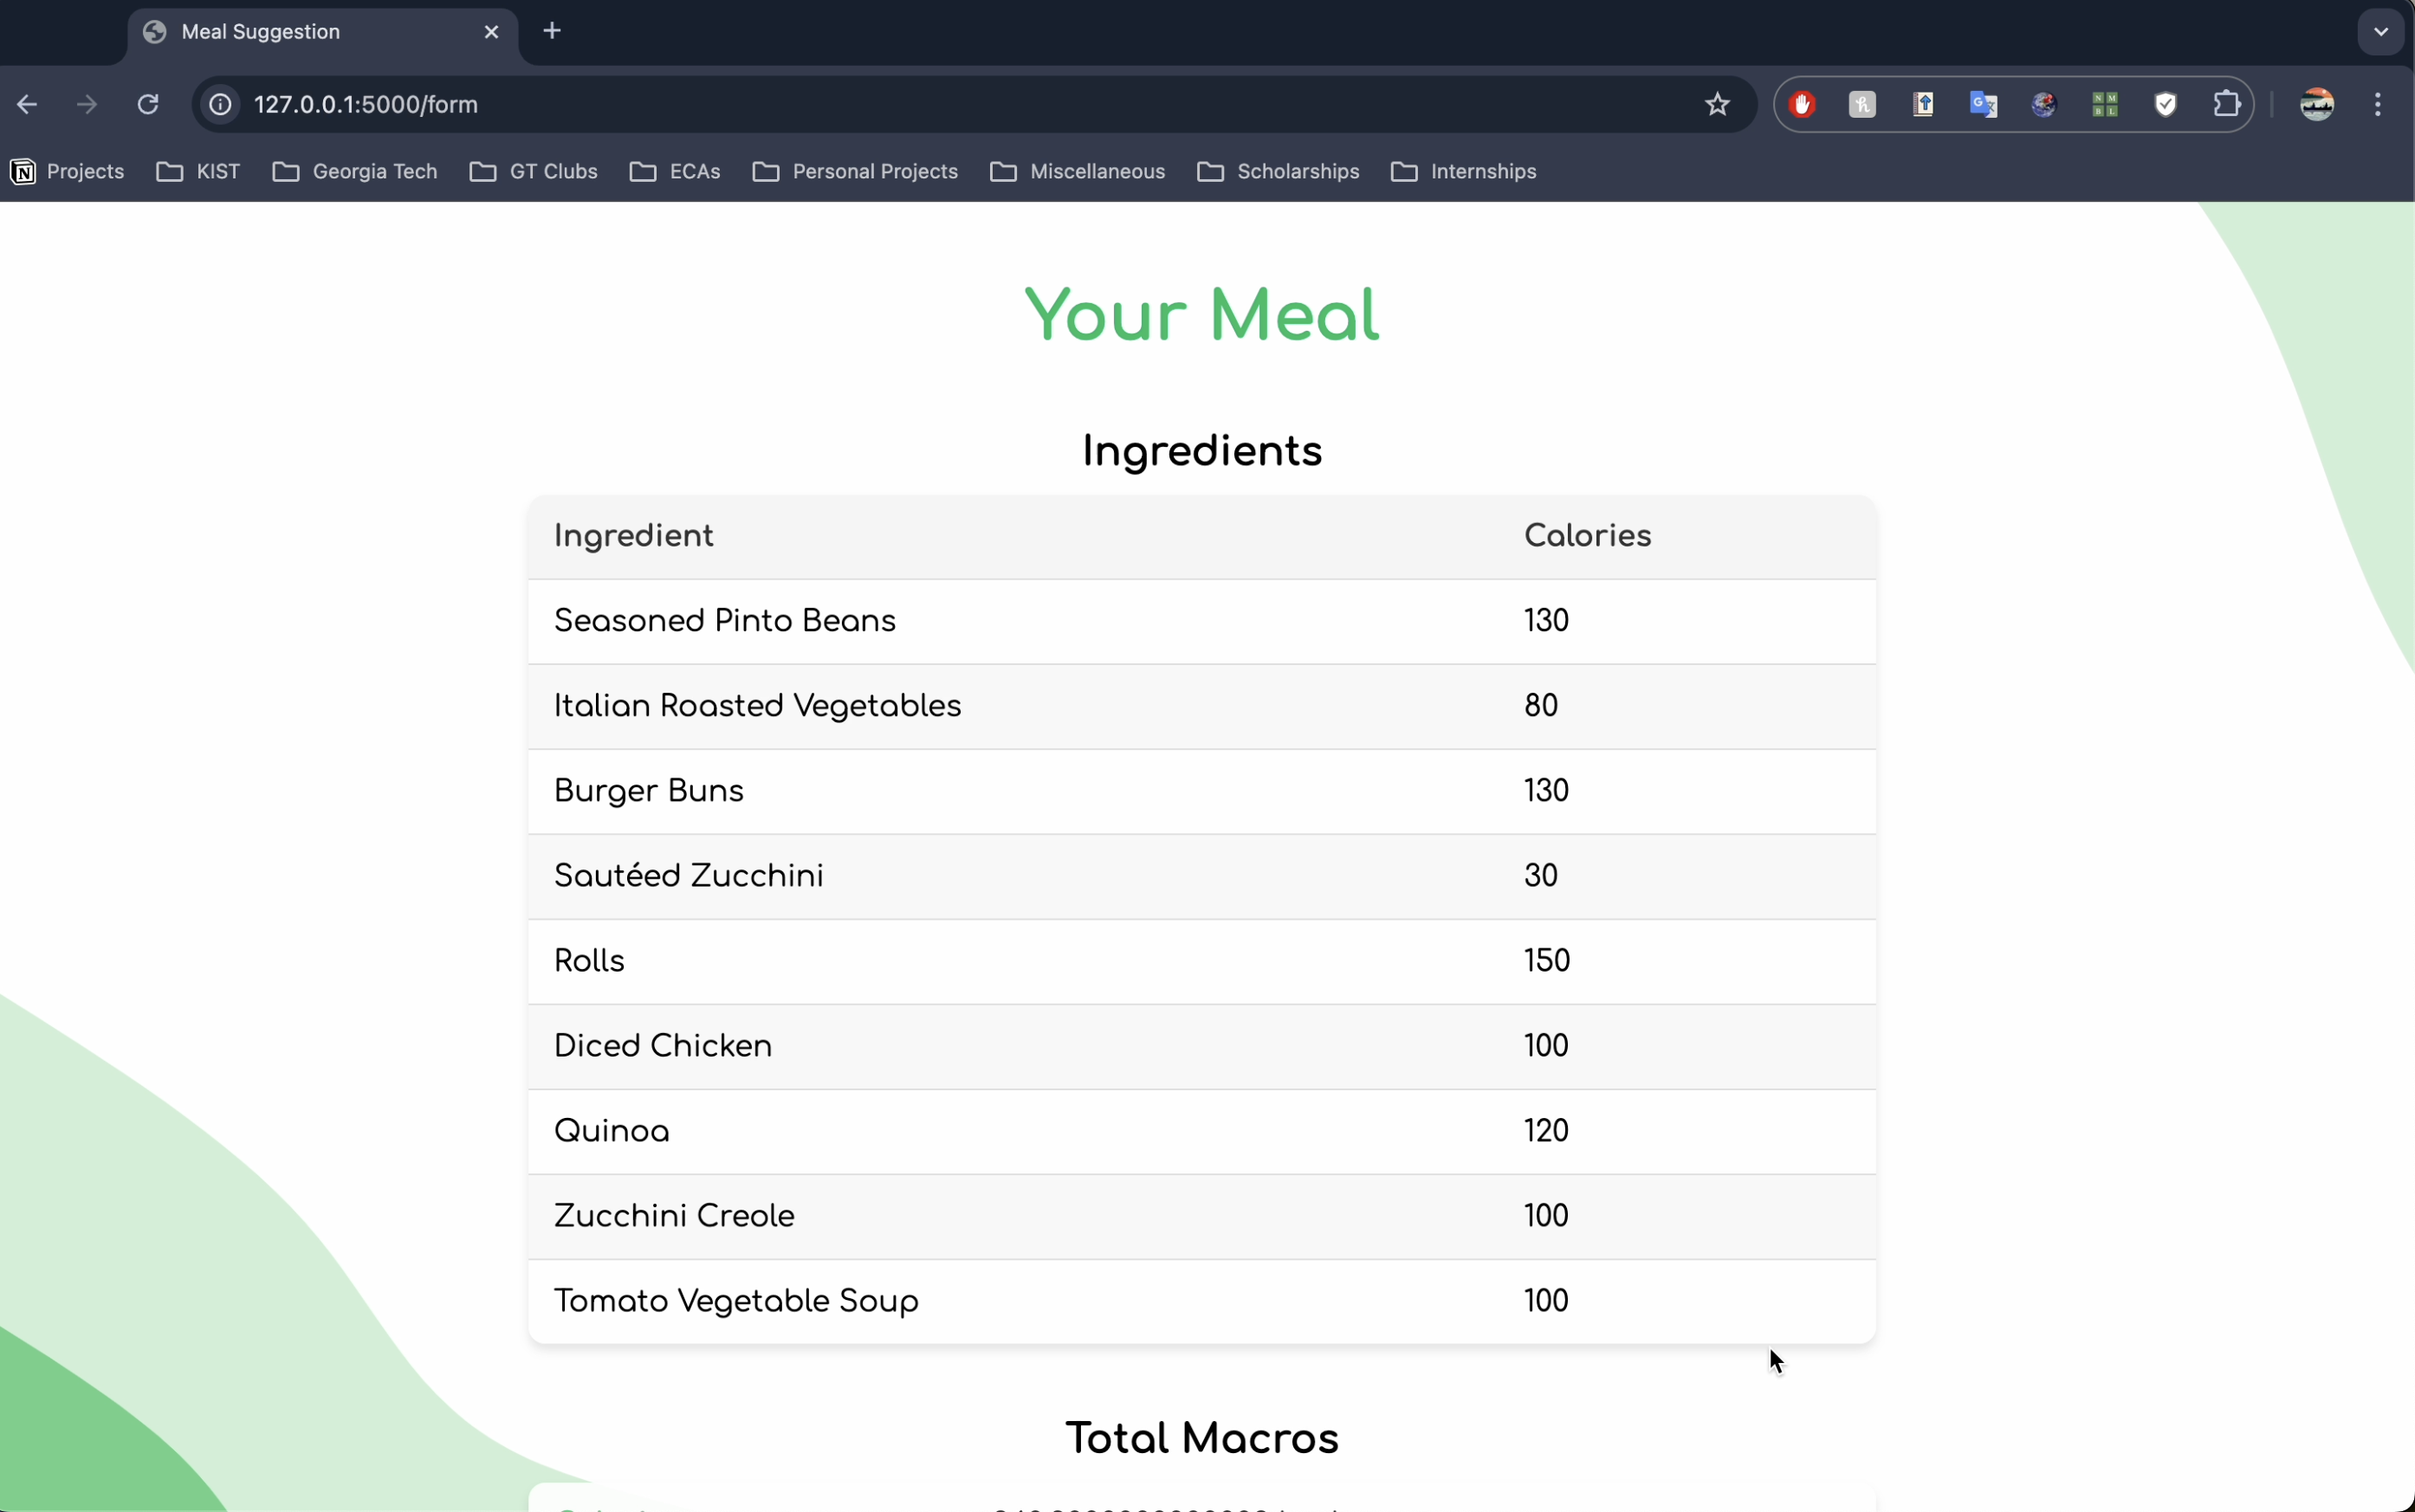Click the Google Translate extension icon
This screenshot has height=1512, width=2415.
(1983, 104)
